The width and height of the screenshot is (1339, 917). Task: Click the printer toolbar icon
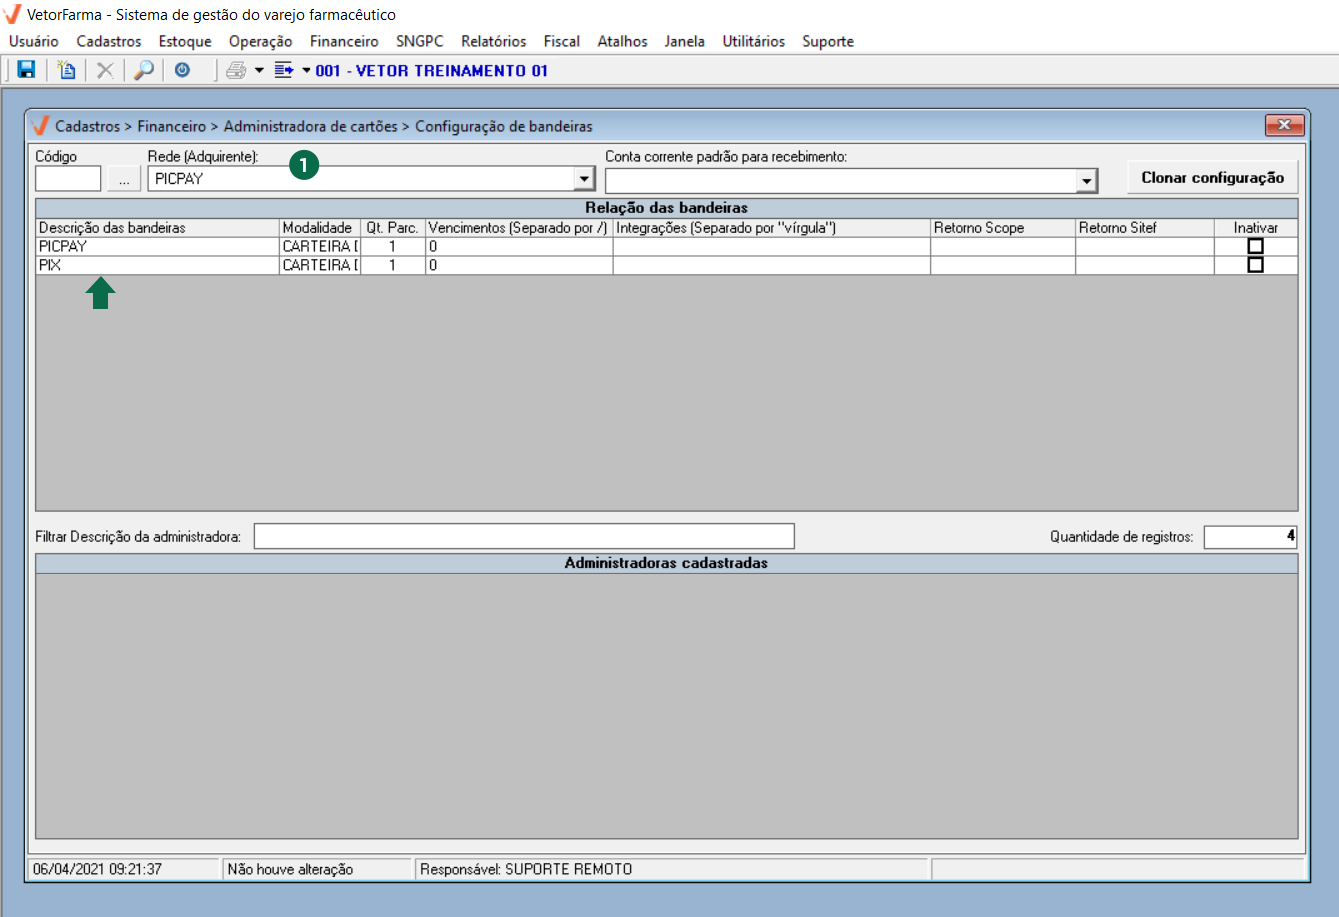pos(236,70)
